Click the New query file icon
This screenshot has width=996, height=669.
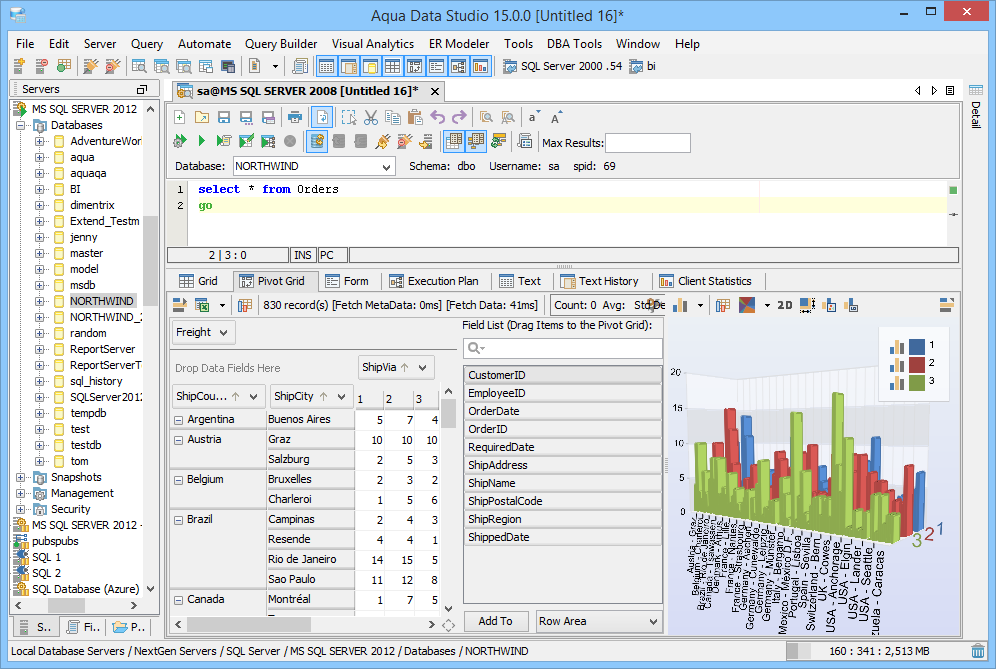pos(180,118)
